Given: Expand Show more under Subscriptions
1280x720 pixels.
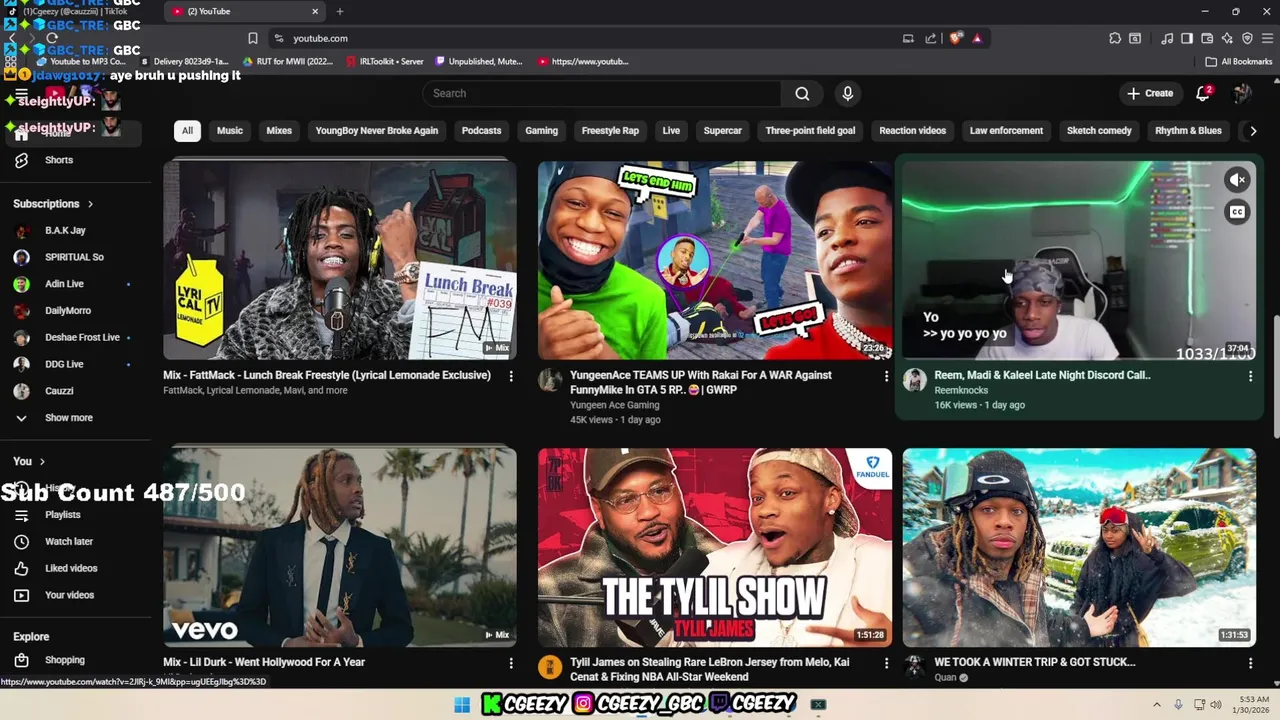Looking at the screenshot, I should coord(68,418).
